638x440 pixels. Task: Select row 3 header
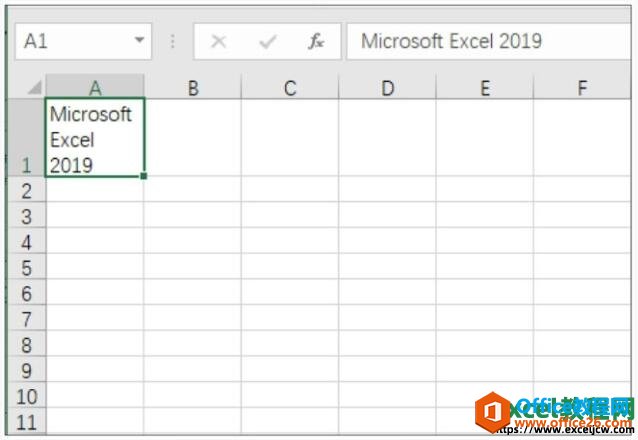(26, 215)
